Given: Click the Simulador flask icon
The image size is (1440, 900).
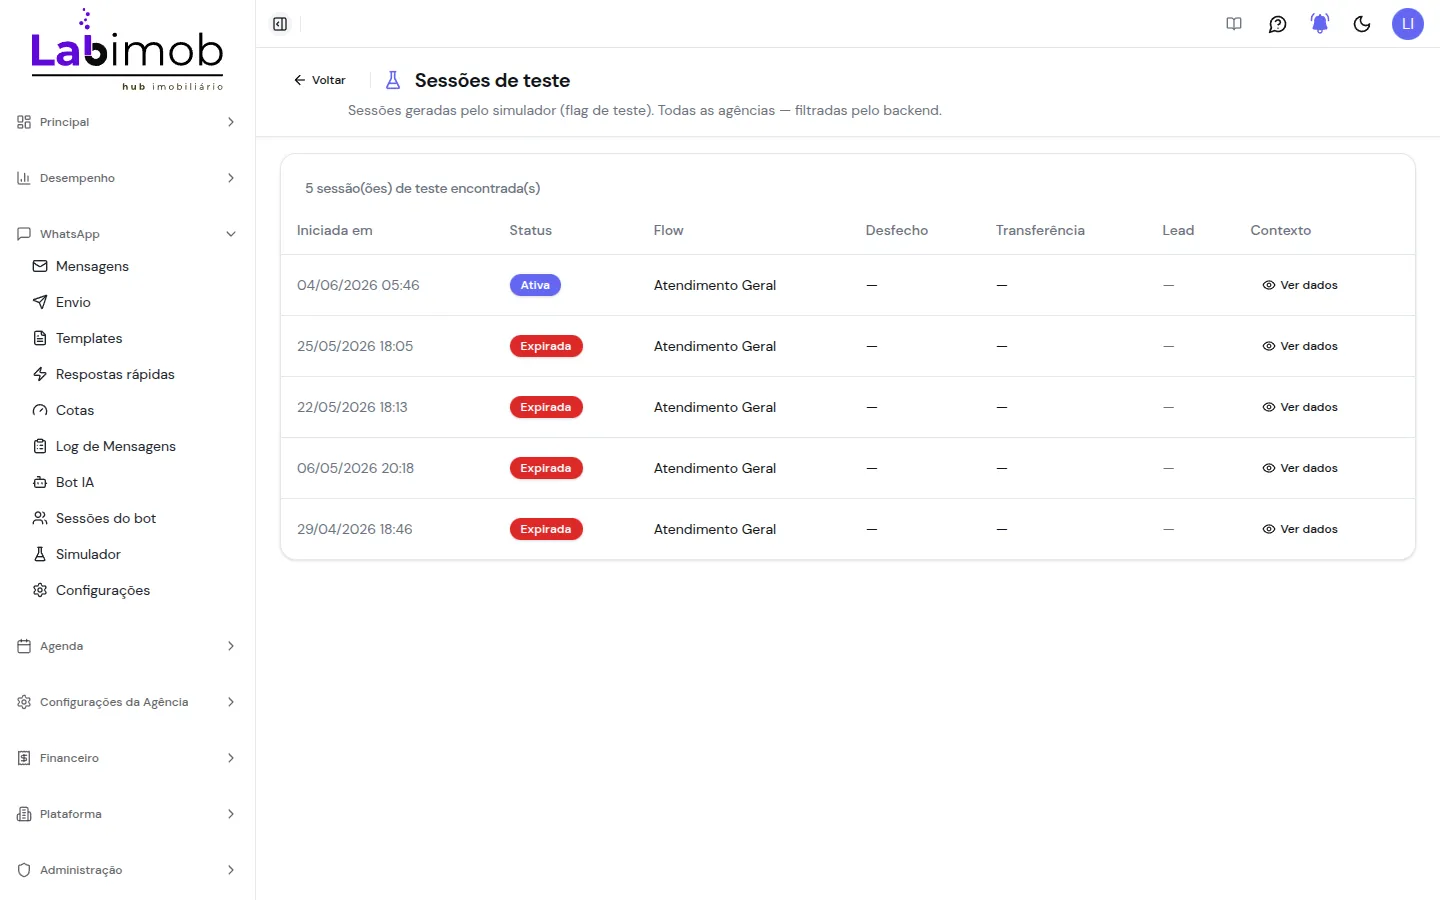Looking at the screenshot, I should (40, 554).
